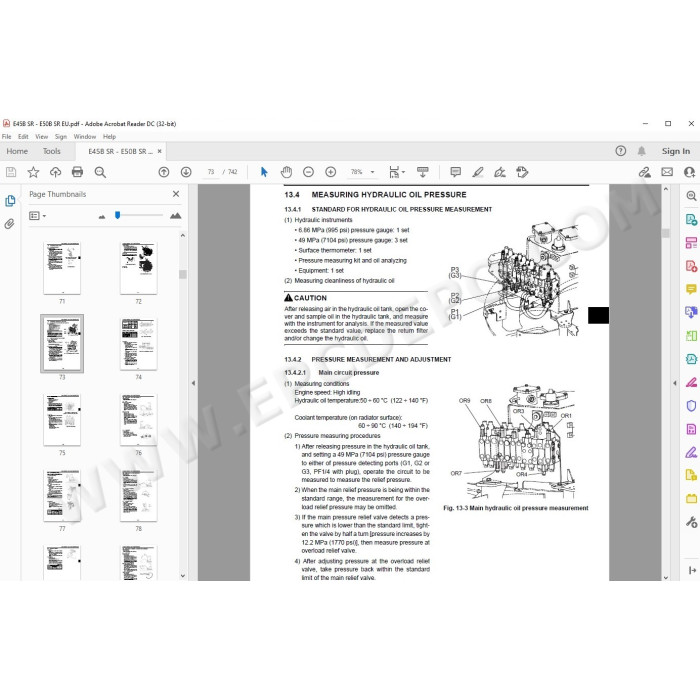Collapse the left navigation pane arrow

pos(193,383)
